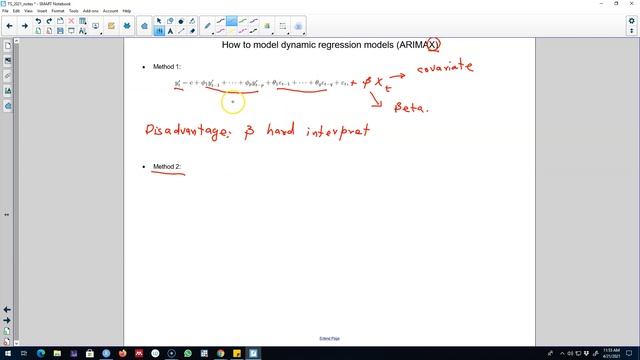Open the View menu
Image resolution: width=640 pixels, height=360 pixels.
click(28, 11)
